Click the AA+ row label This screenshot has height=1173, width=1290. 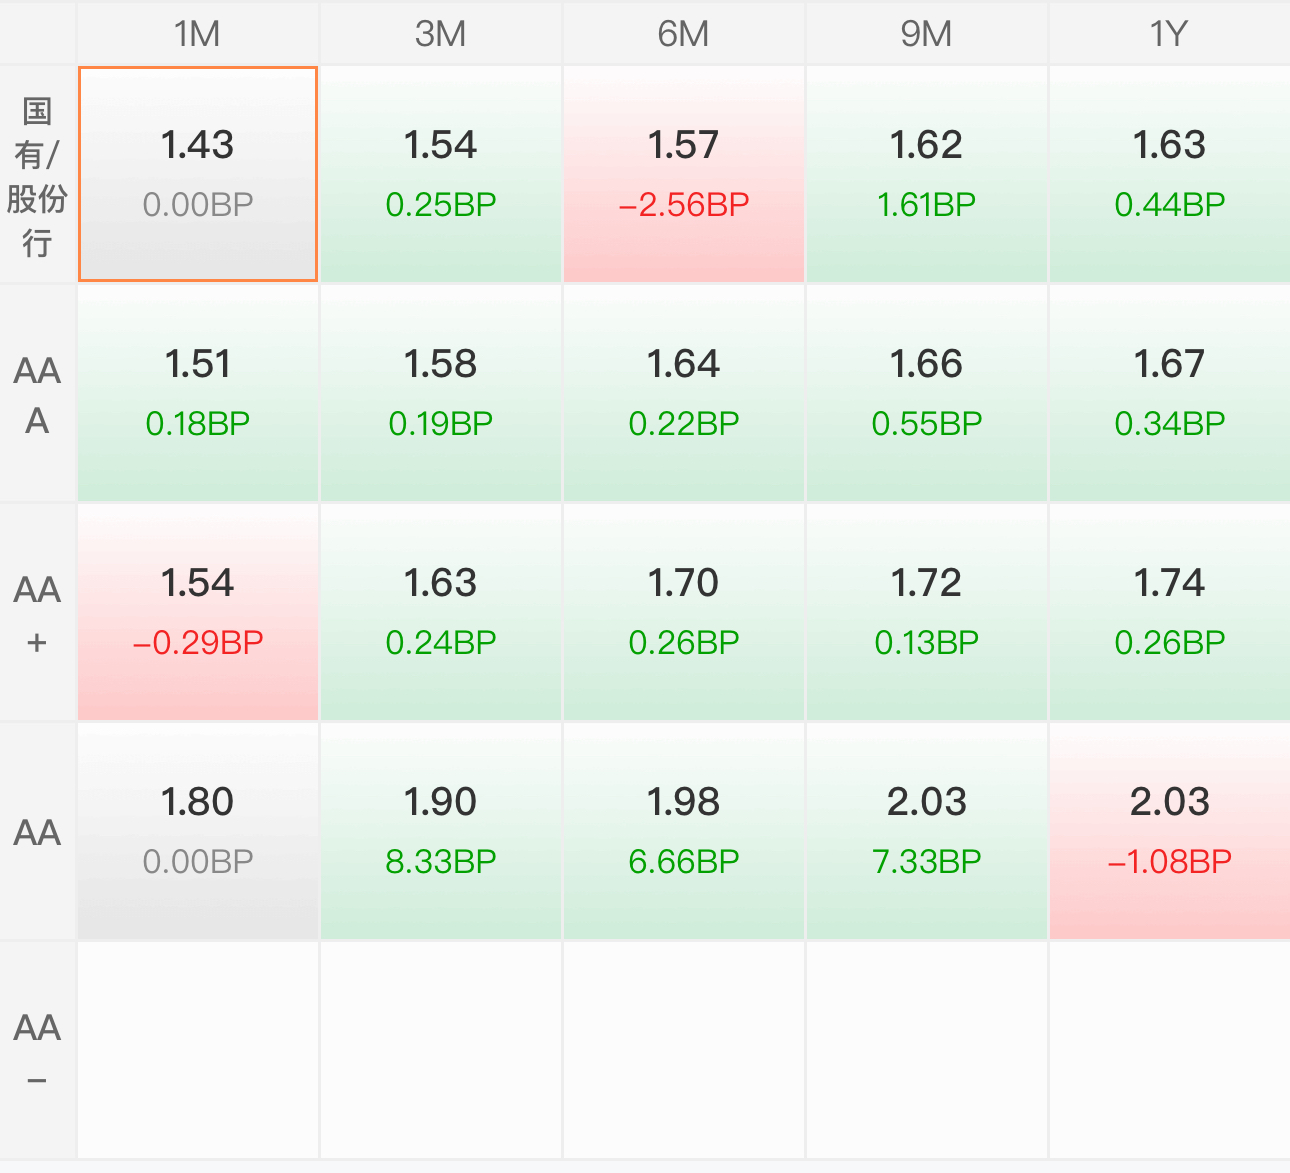[37, 613]
